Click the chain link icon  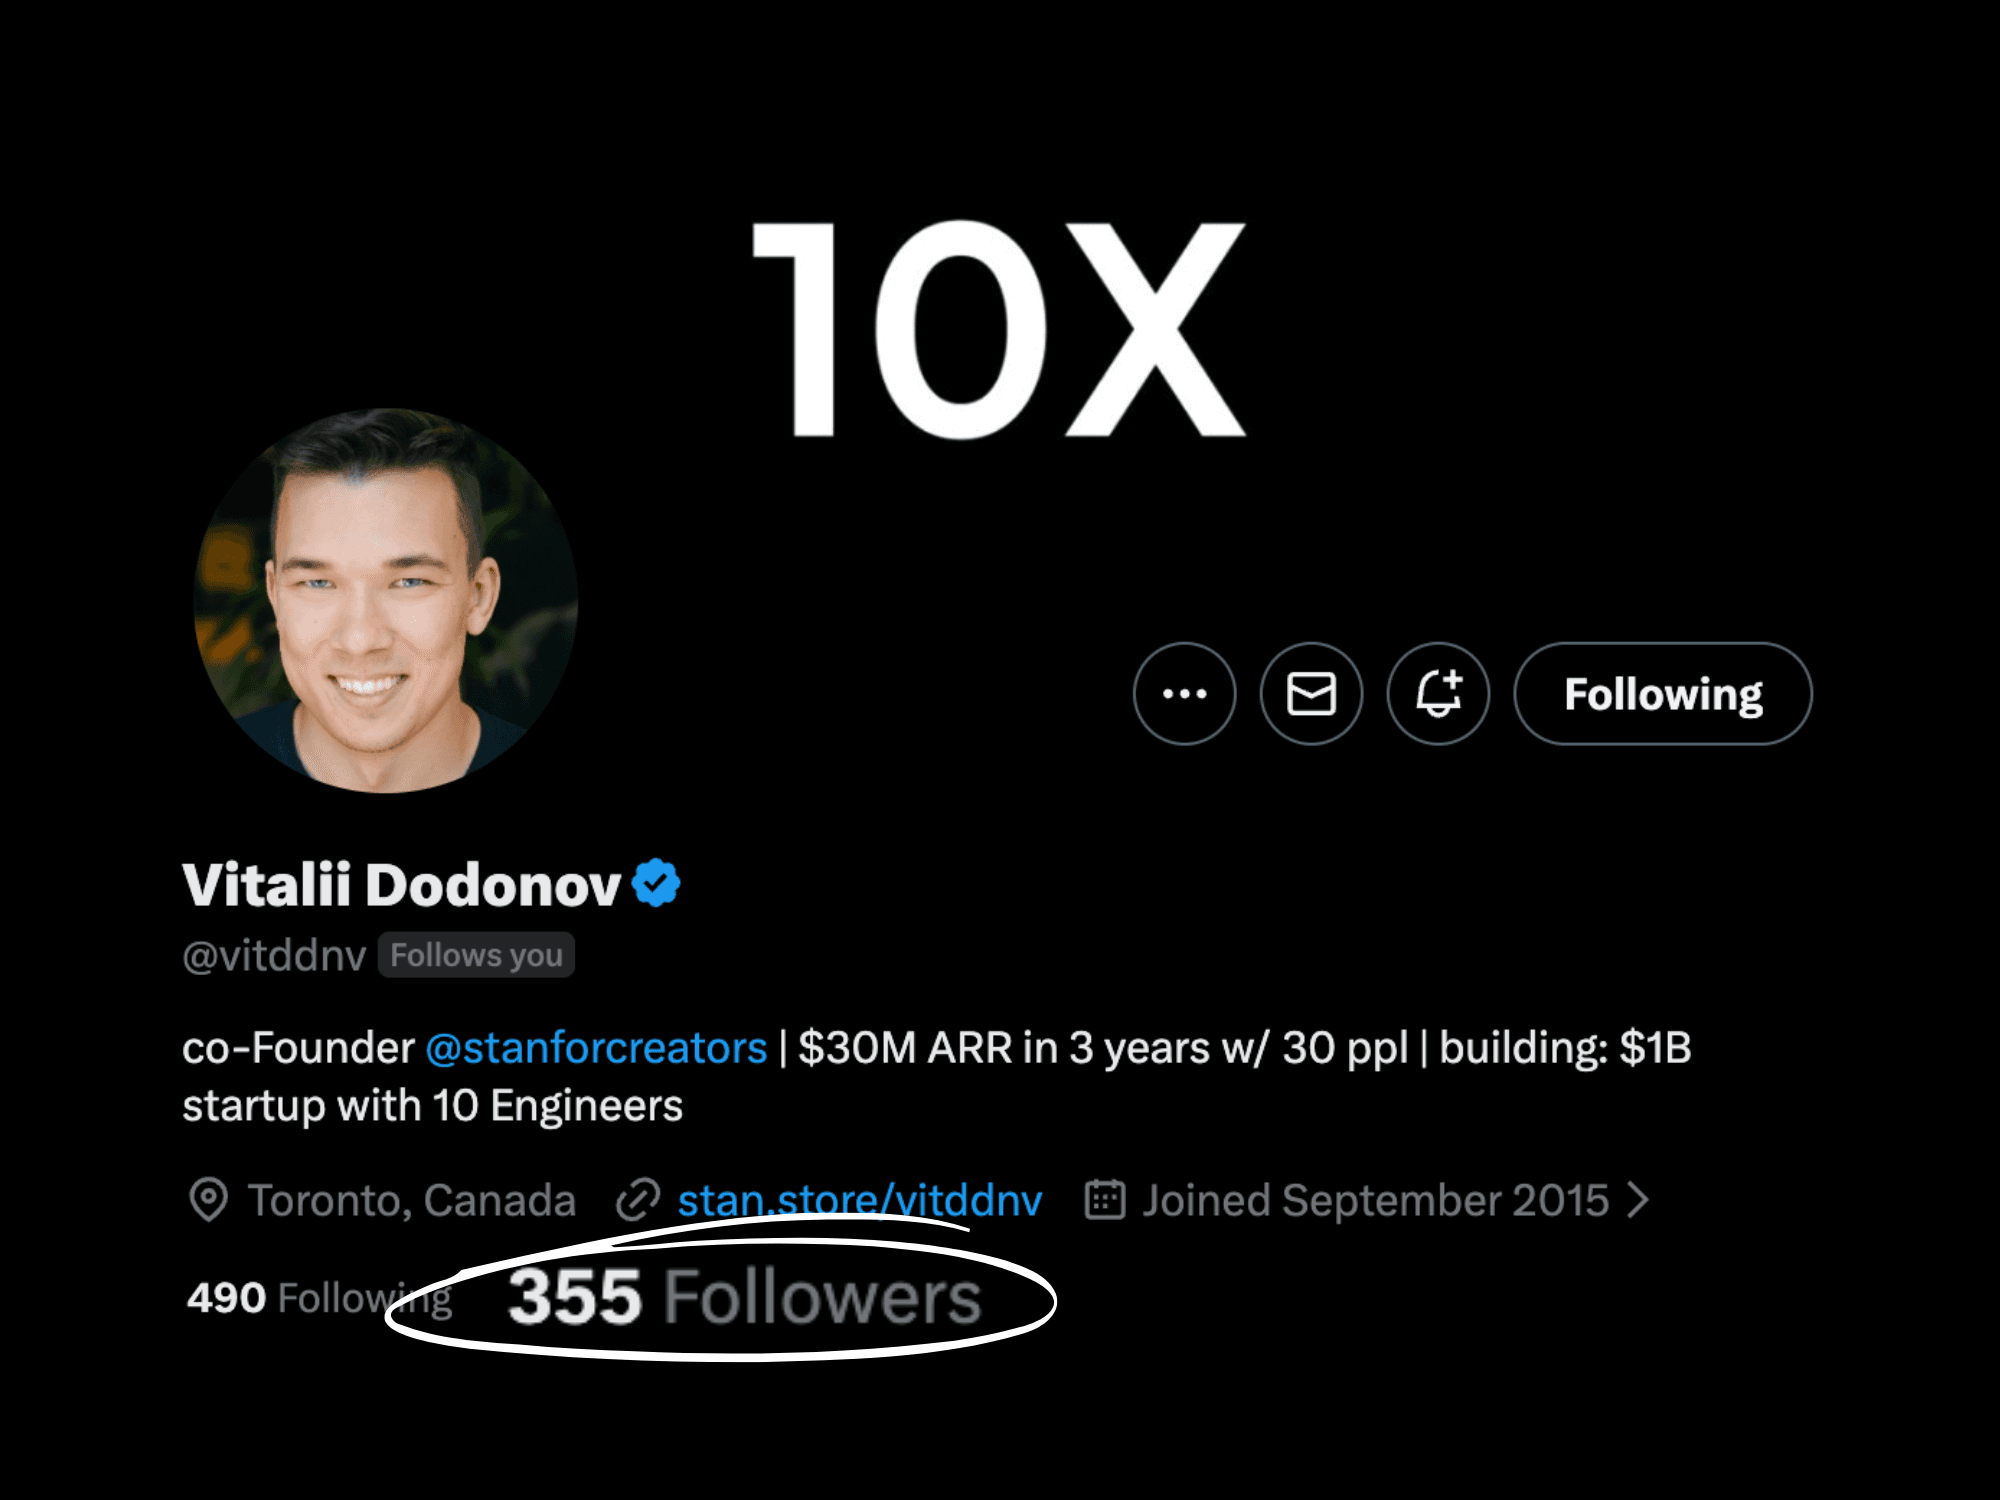[x=638, y=1200]
